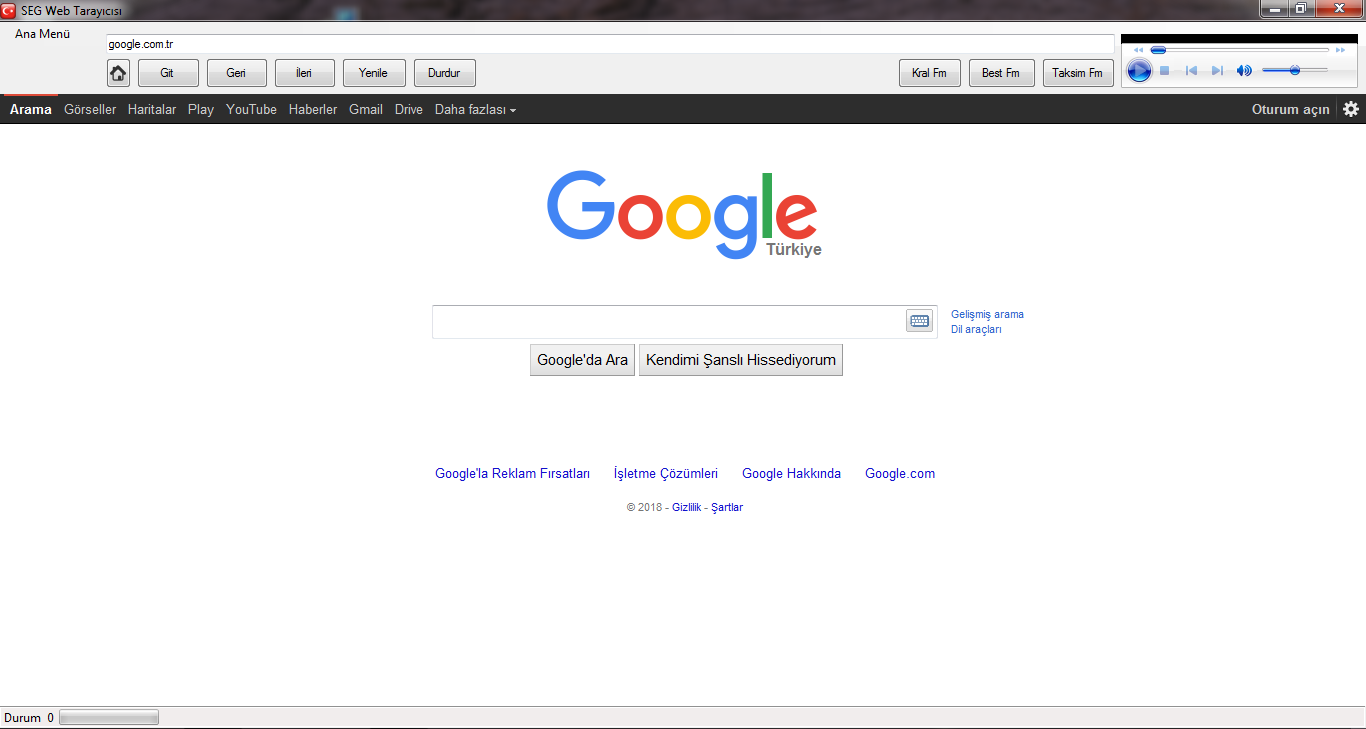Open the Ana Menü menu
Viewport: 1366px width, 729px height.
(43, 34)
